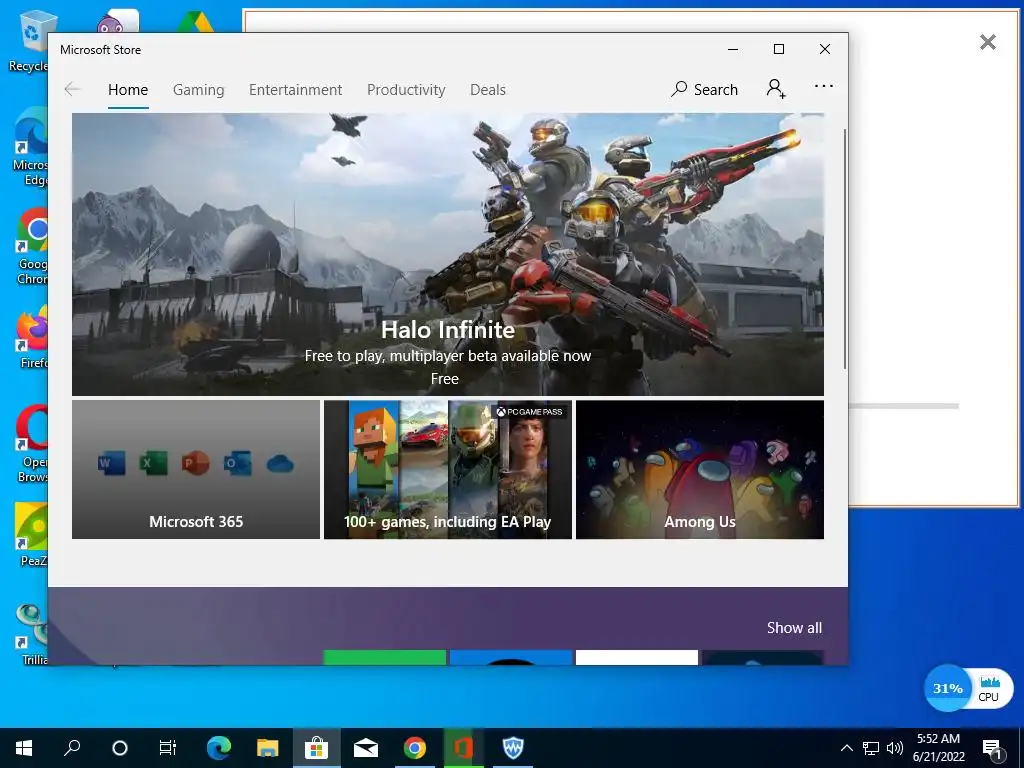Click the 31% CPU usage widget
This screenshot has width=1024, height=768.
pos(968,688)
